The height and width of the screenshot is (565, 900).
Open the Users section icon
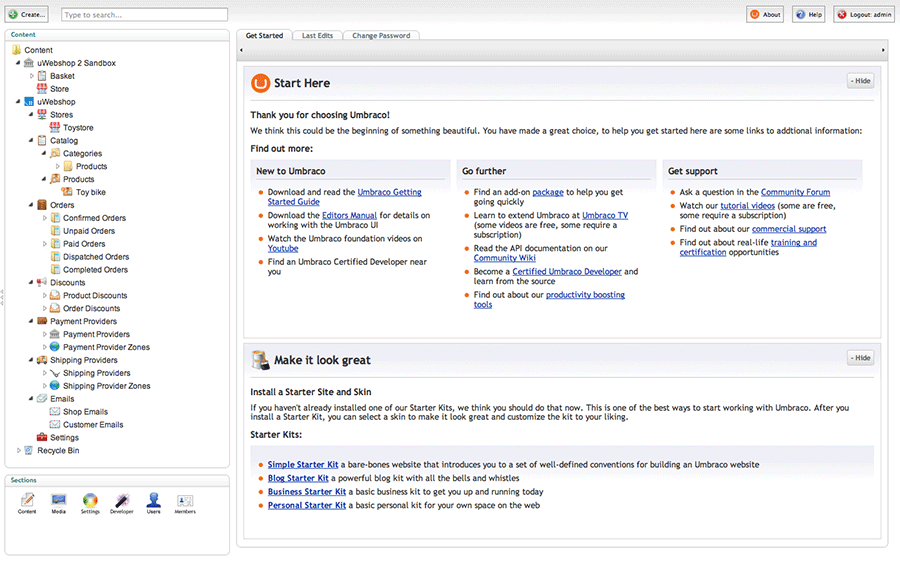coord(153,501)
